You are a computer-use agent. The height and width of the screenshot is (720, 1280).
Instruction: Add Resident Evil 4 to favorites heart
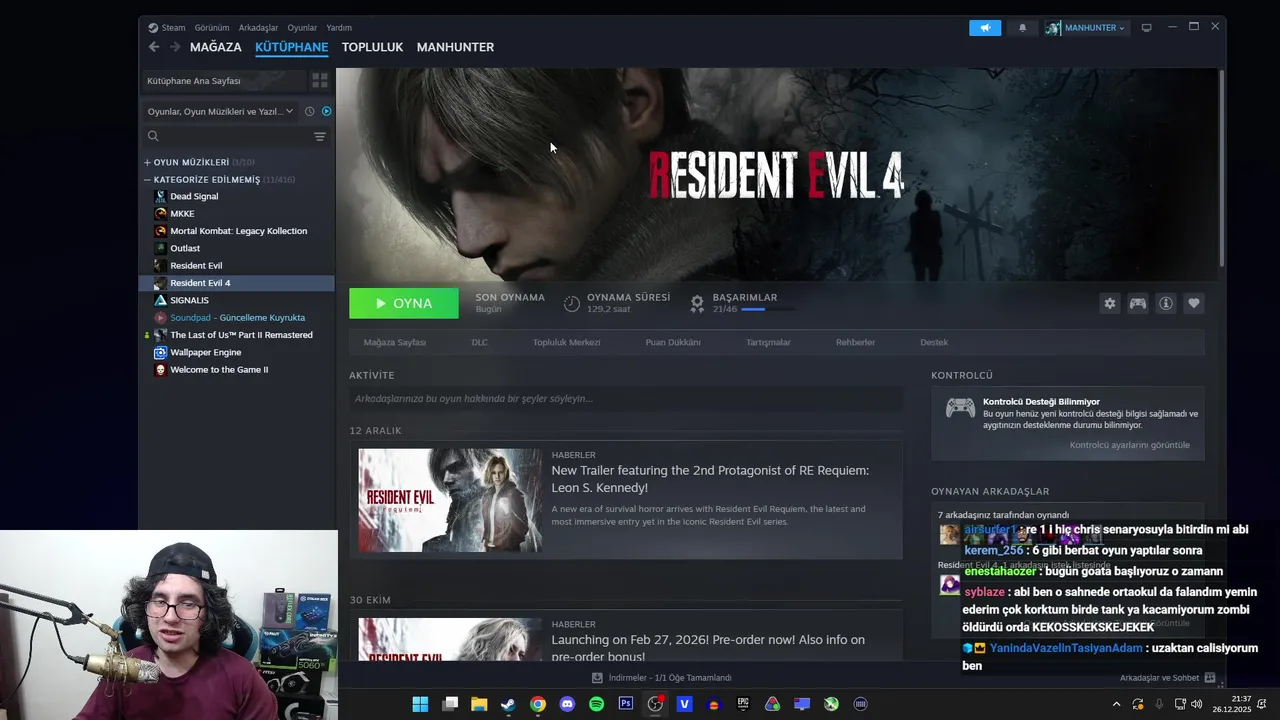1194,303
